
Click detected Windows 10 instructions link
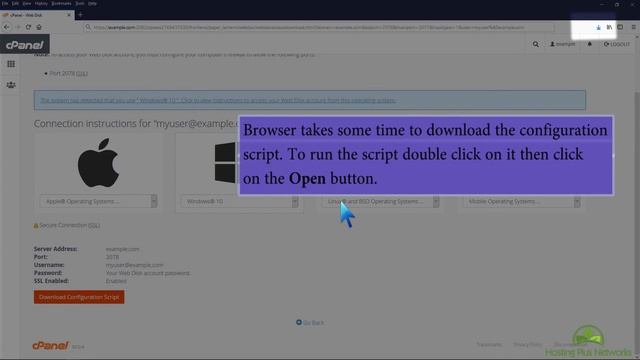(218, 100)
